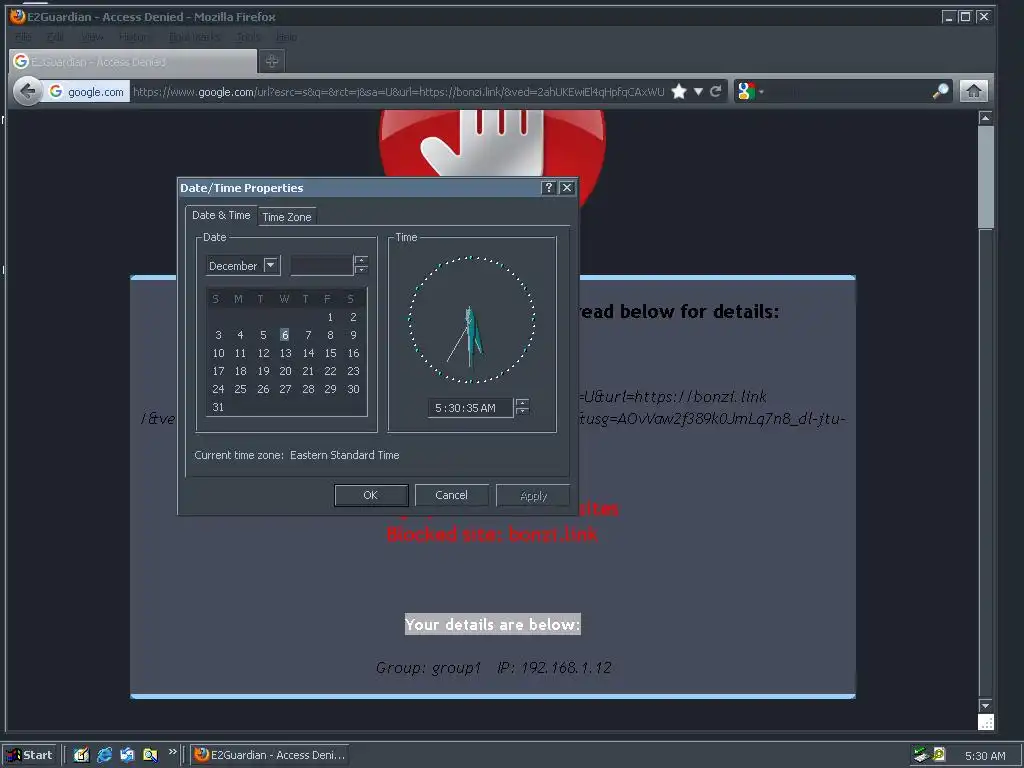Decrease the time with the down spinner

click(522, 411)
